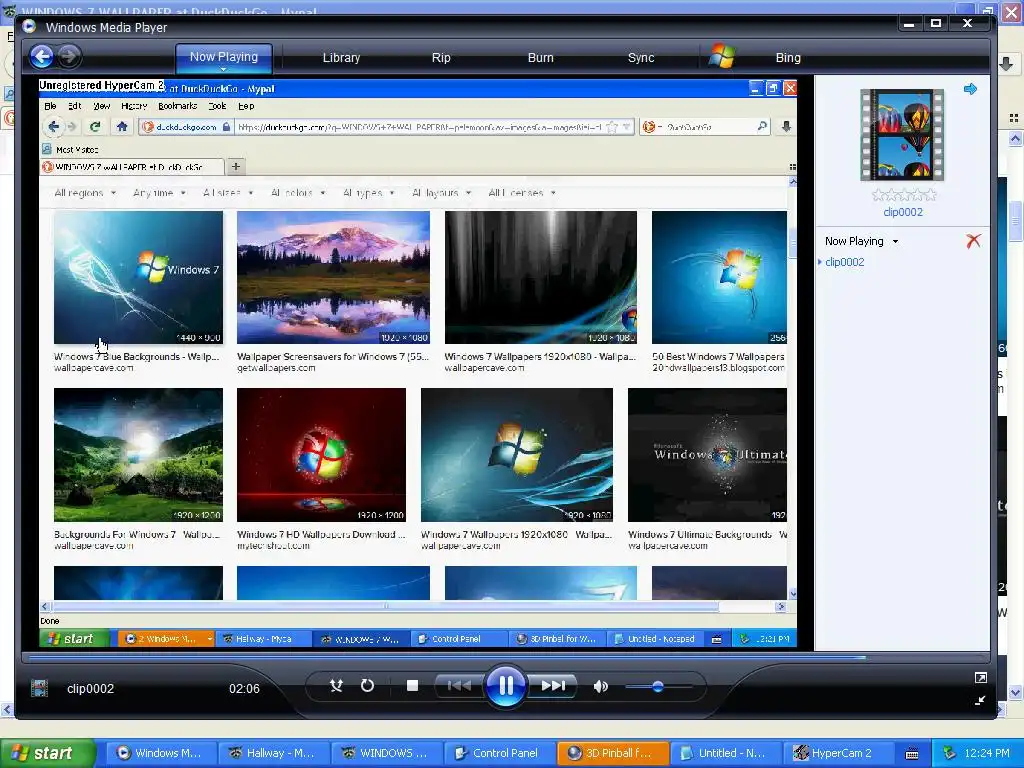Skip to the next track
This screenshot has width=1024, height=768.
pyautogui.click(x=553, y=686)
